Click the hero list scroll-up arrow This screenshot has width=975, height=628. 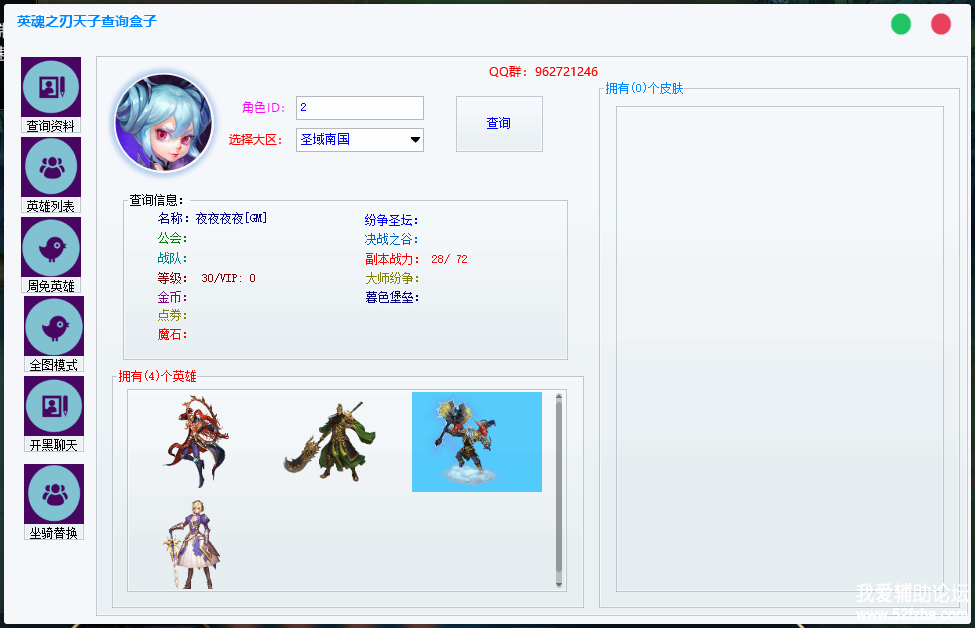tap(558, 396)
